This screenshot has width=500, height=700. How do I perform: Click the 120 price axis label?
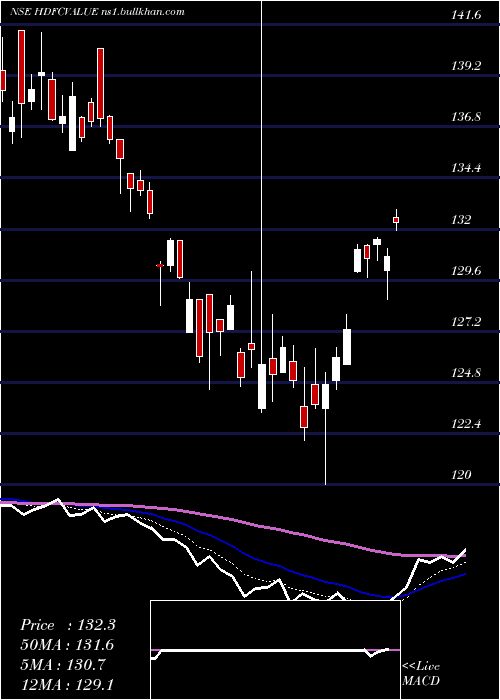pyautogui.click(x=461, y=474)
